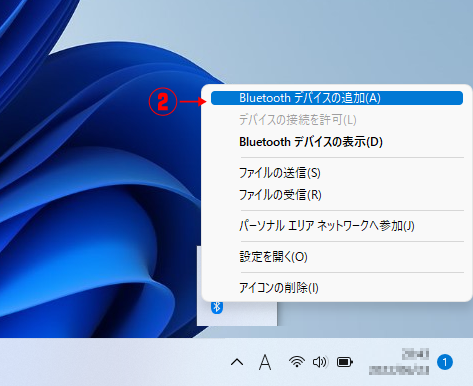Open Wi-Fi network status icon
The height and width of the screenshot is (386, 473).
pos(297,362)
